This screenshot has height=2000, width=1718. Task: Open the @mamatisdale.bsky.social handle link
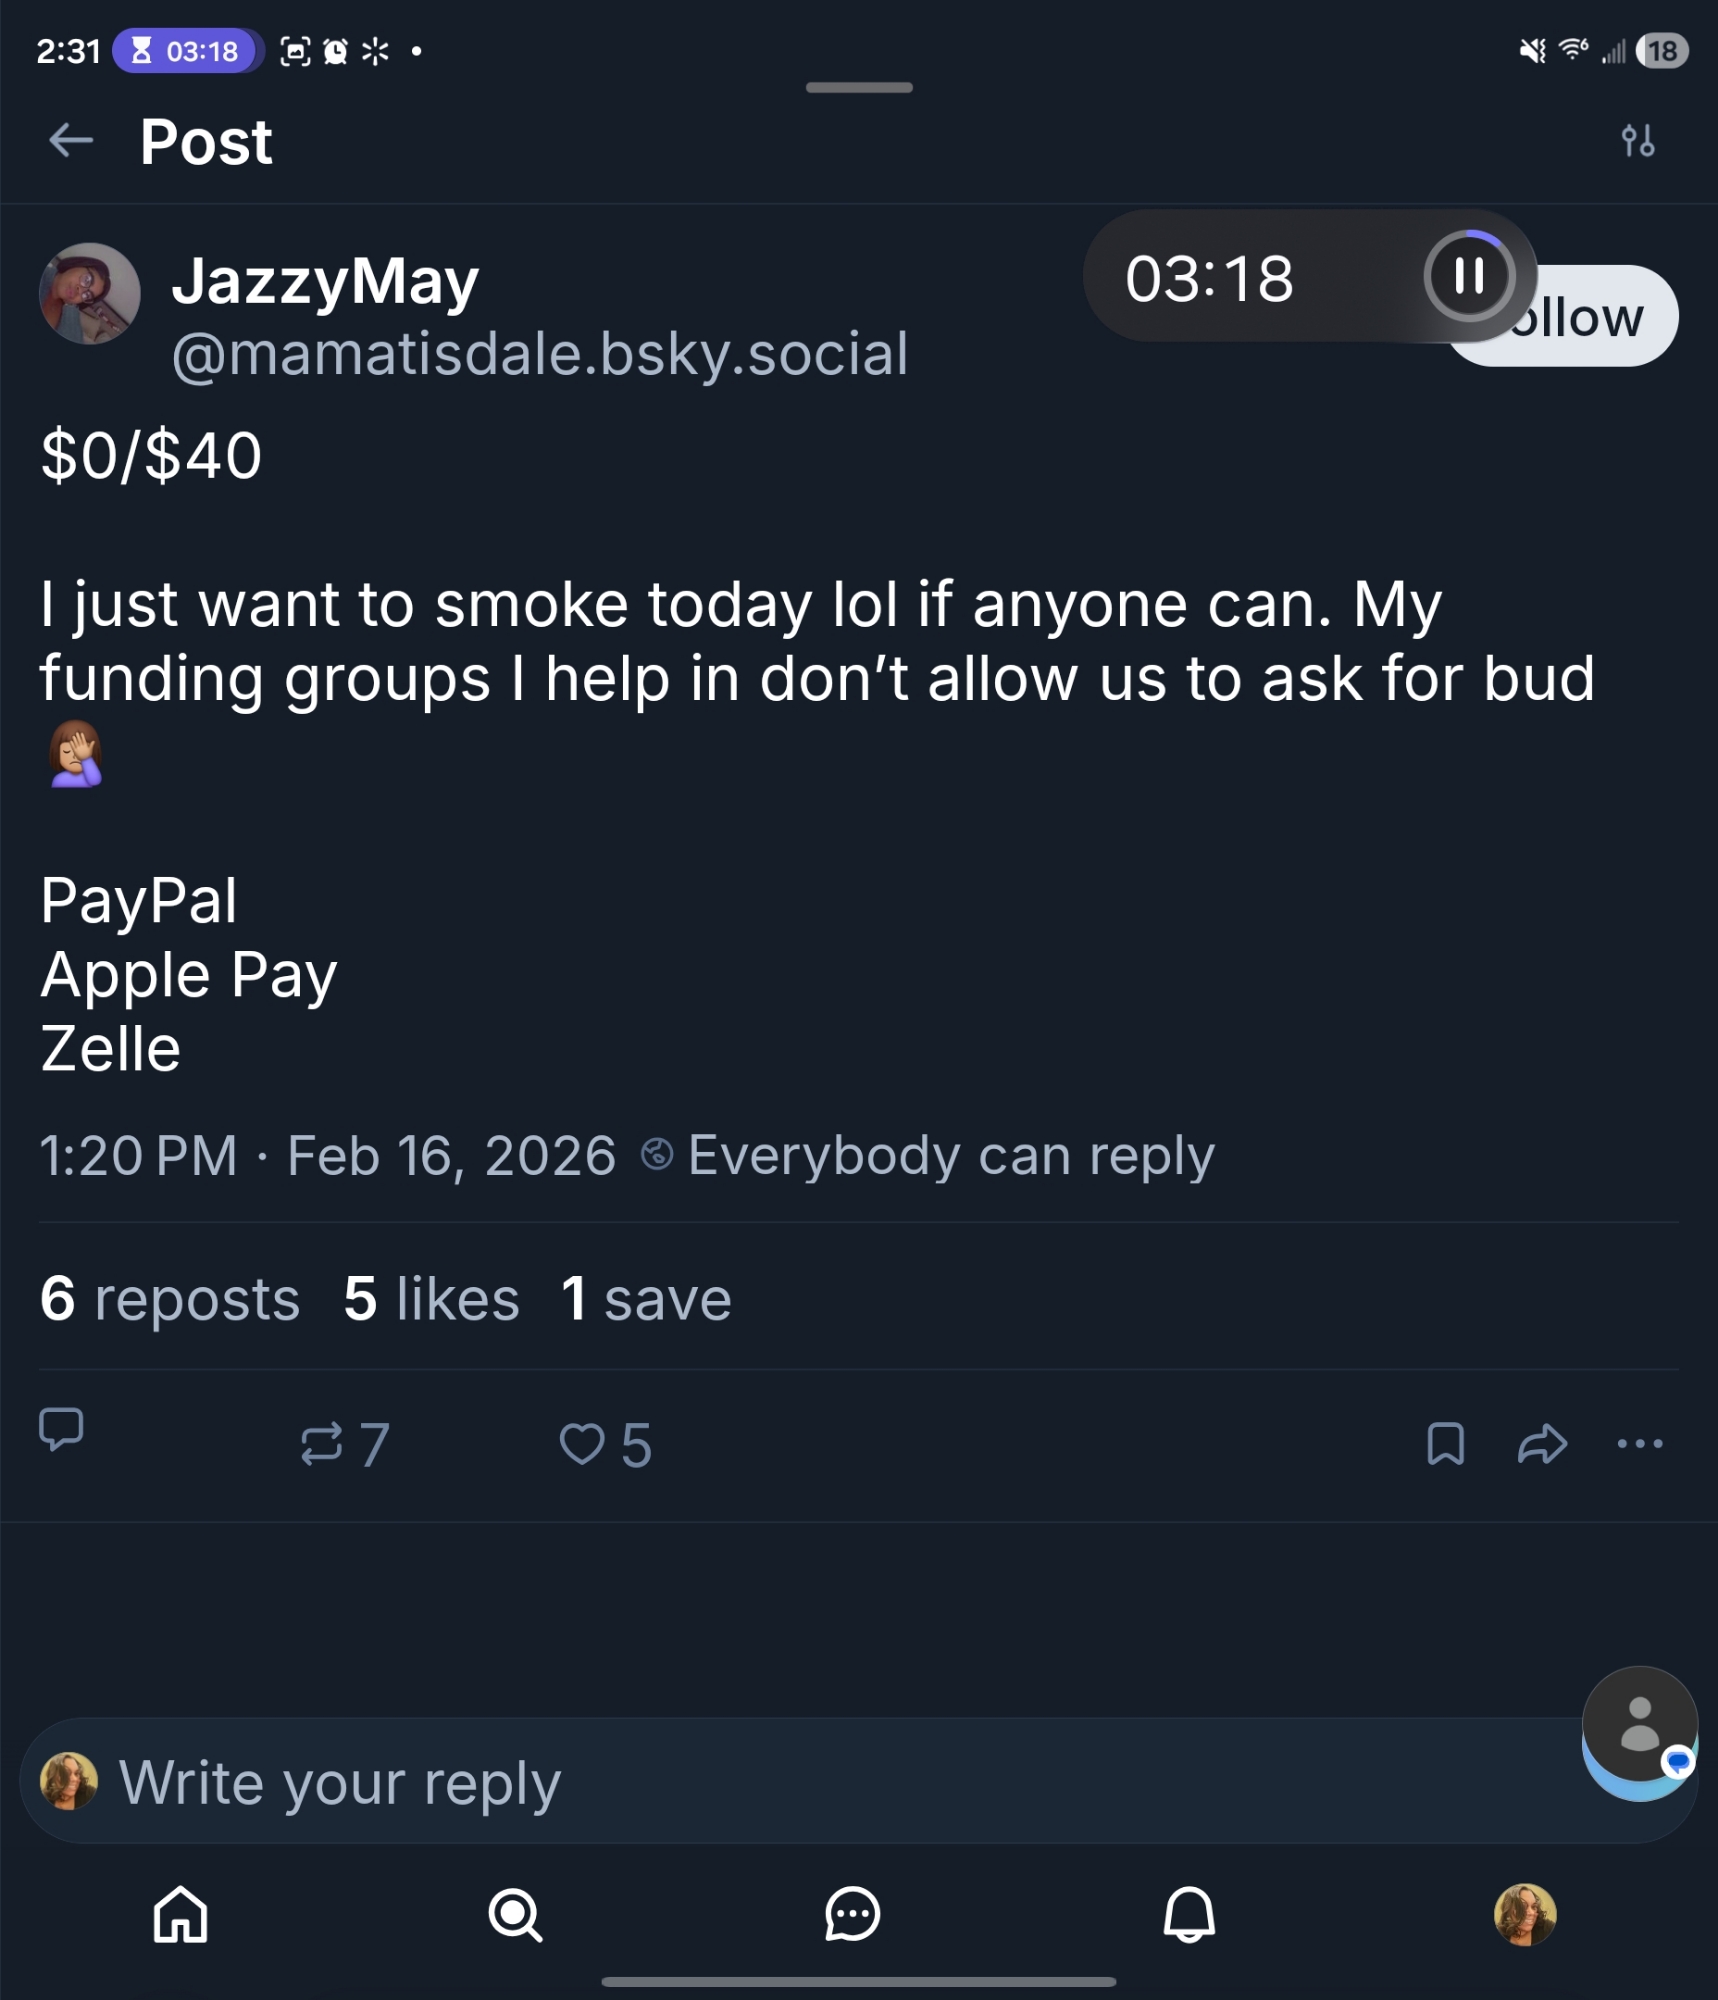pos(540,354)
